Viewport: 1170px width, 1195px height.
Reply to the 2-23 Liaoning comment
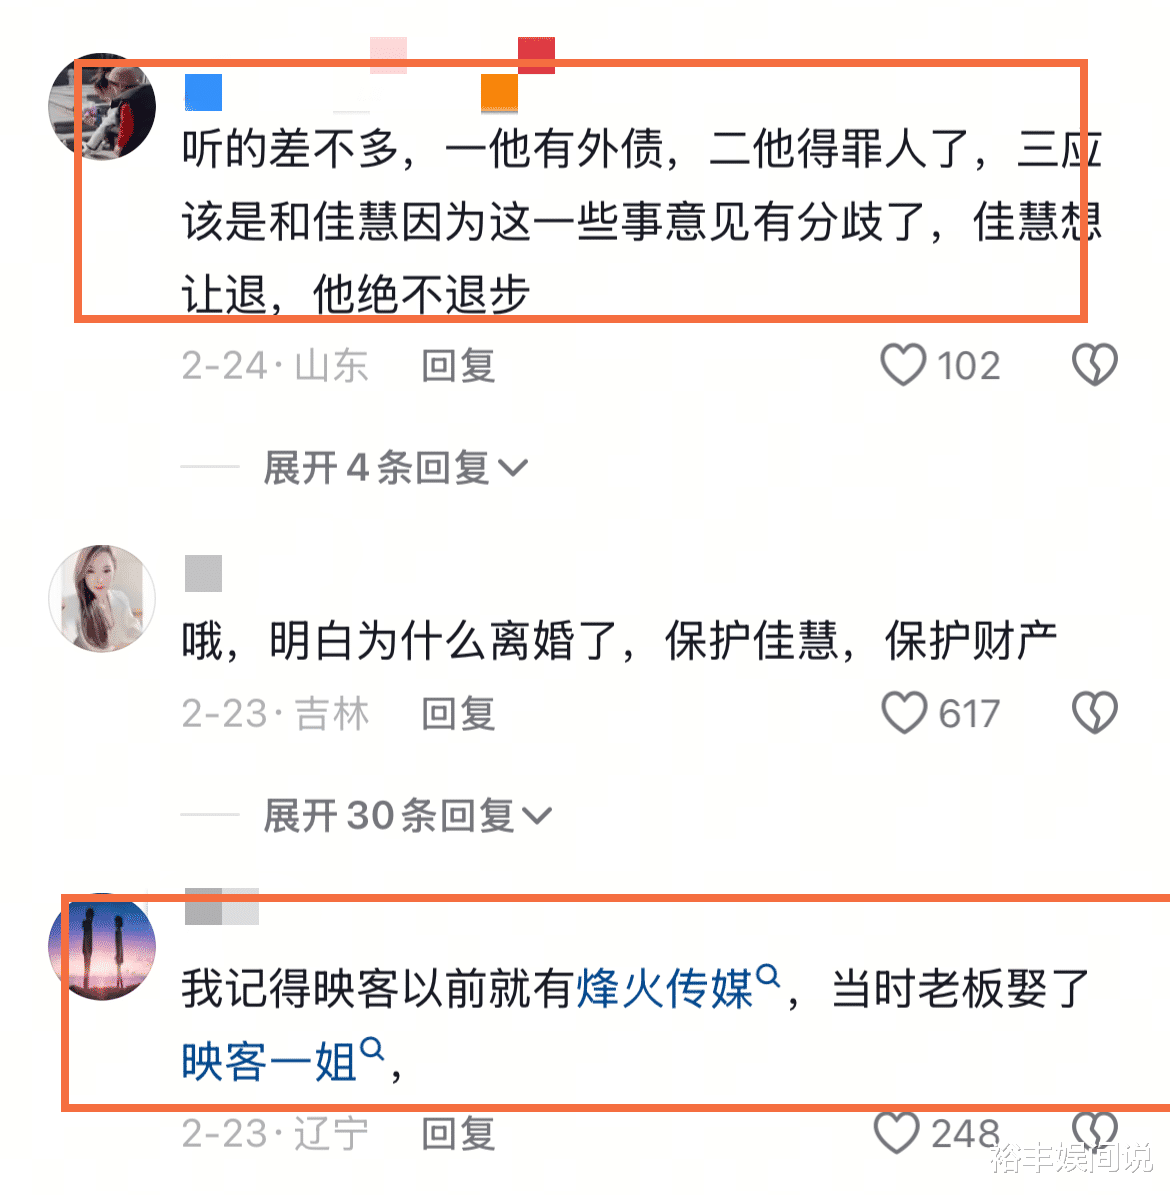(459, 1133)
